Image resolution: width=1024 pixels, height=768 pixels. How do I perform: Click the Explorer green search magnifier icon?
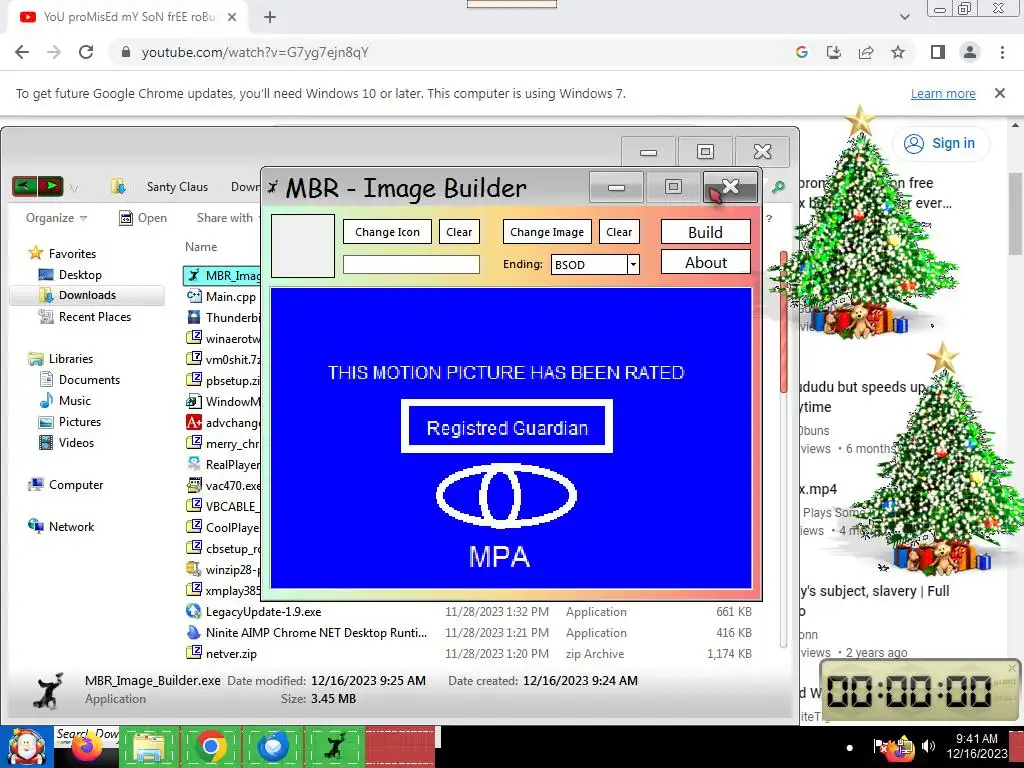click(778, 187)
